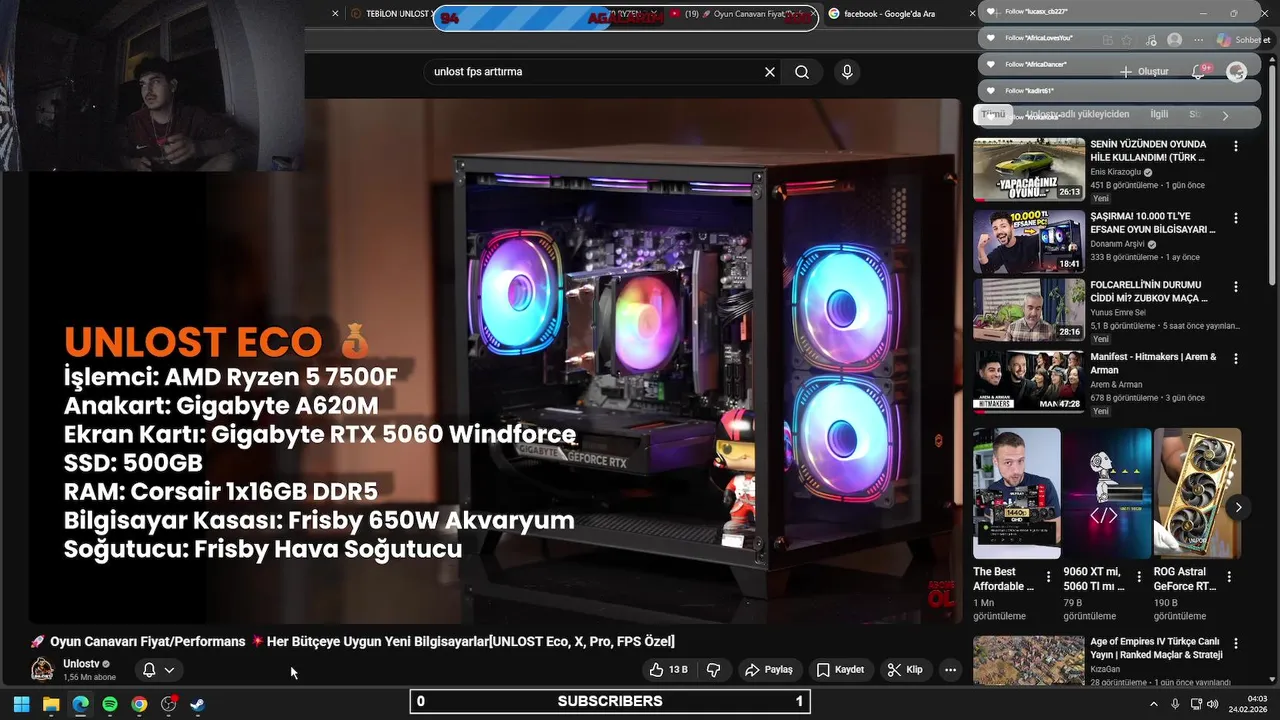Screen dimensions: 1280x720
Task: Clear the YouTube search box text
Action: click(770, 72)
